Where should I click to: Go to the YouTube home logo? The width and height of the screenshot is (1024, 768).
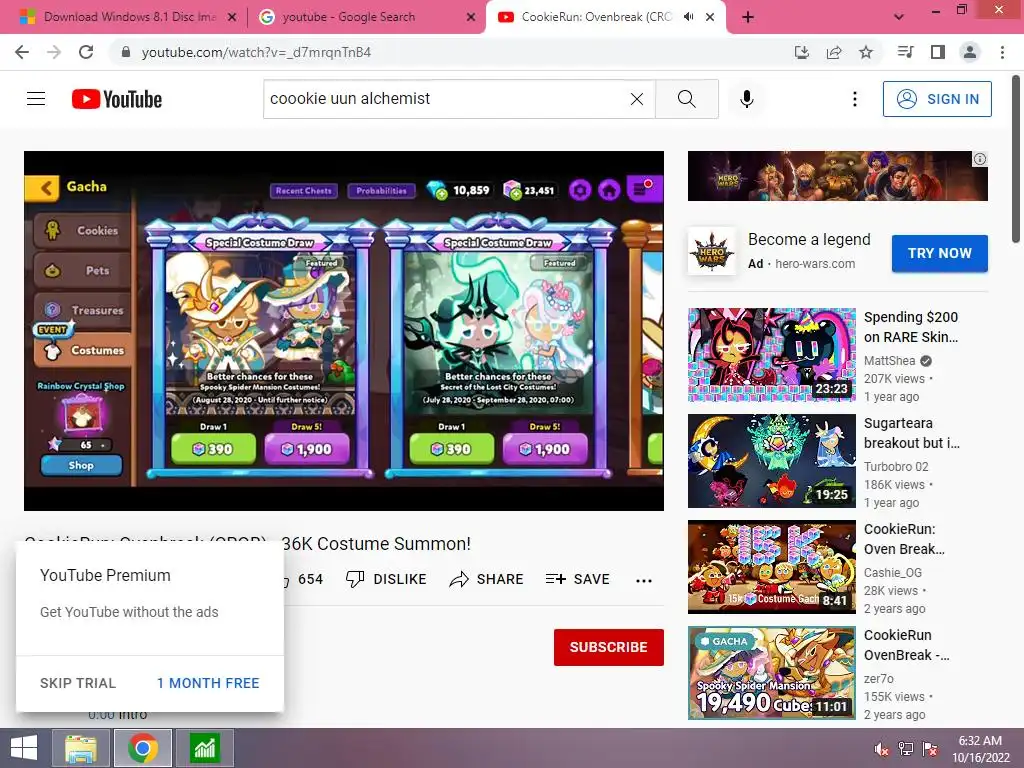117,99
